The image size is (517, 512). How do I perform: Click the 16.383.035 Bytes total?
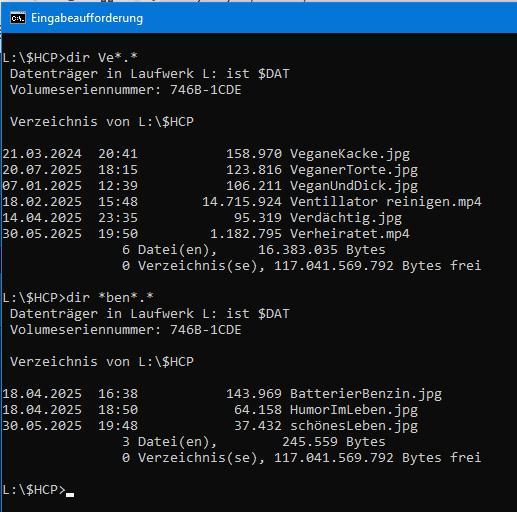click(x=322, y=250)
